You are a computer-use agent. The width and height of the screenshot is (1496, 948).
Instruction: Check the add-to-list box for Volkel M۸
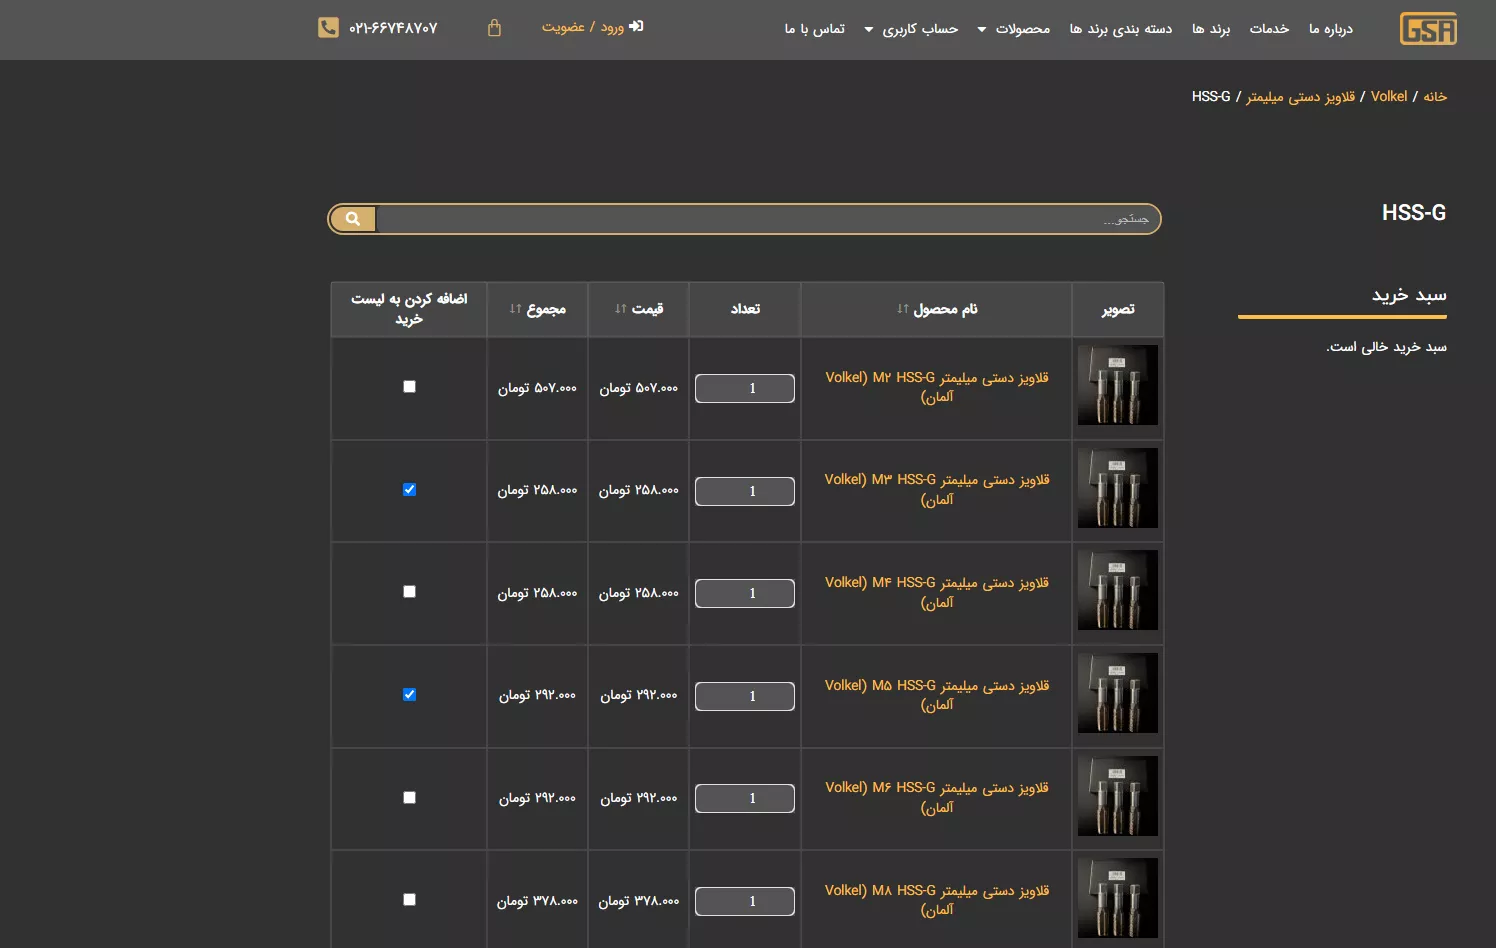(x=409, y=900)
